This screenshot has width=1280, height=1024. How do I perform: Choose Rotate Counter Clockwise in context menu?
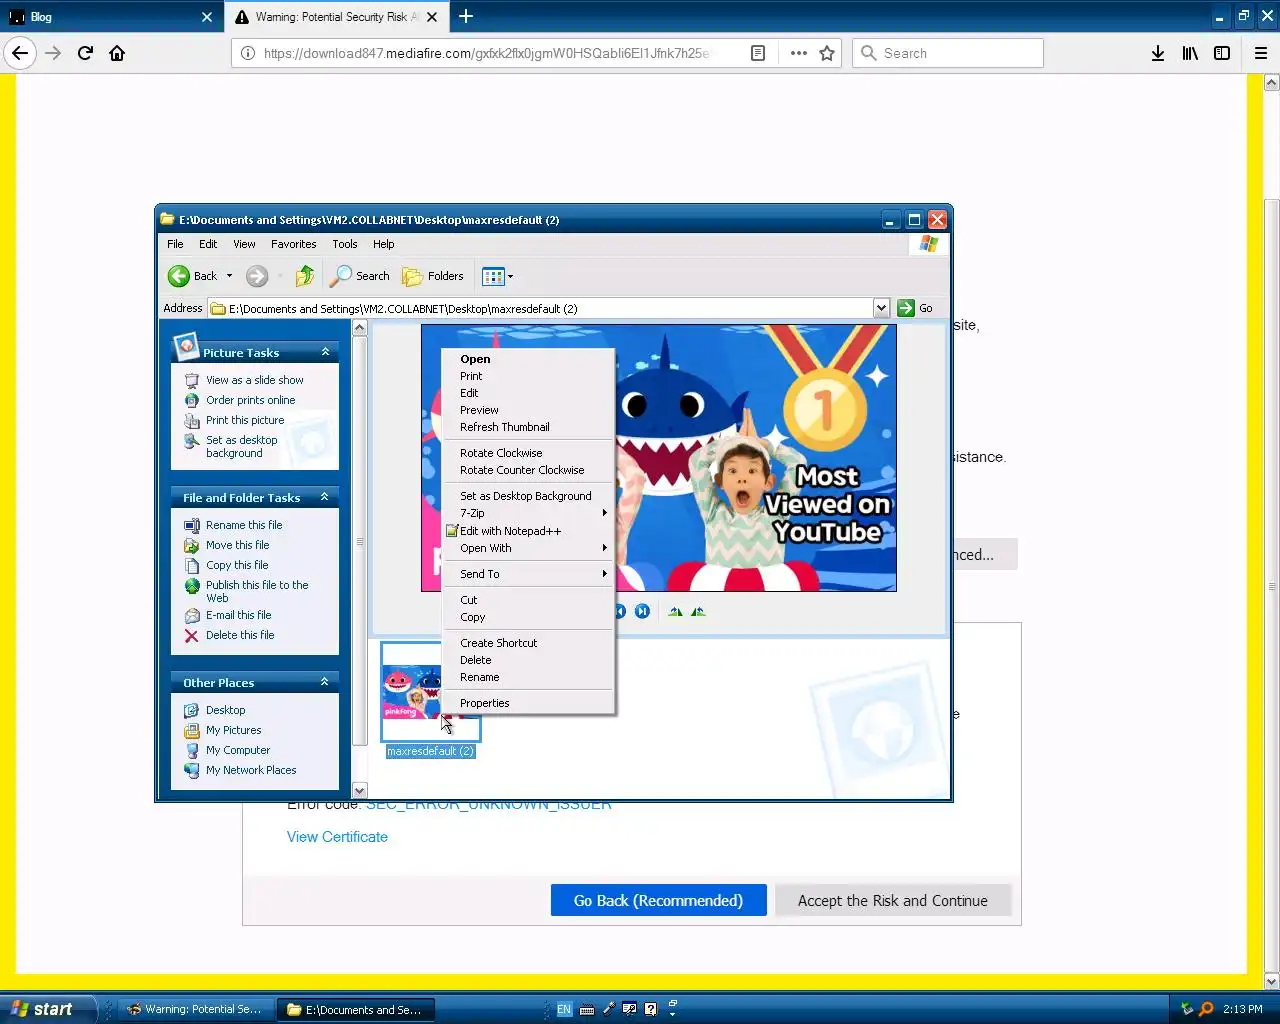tap(528, 470)
